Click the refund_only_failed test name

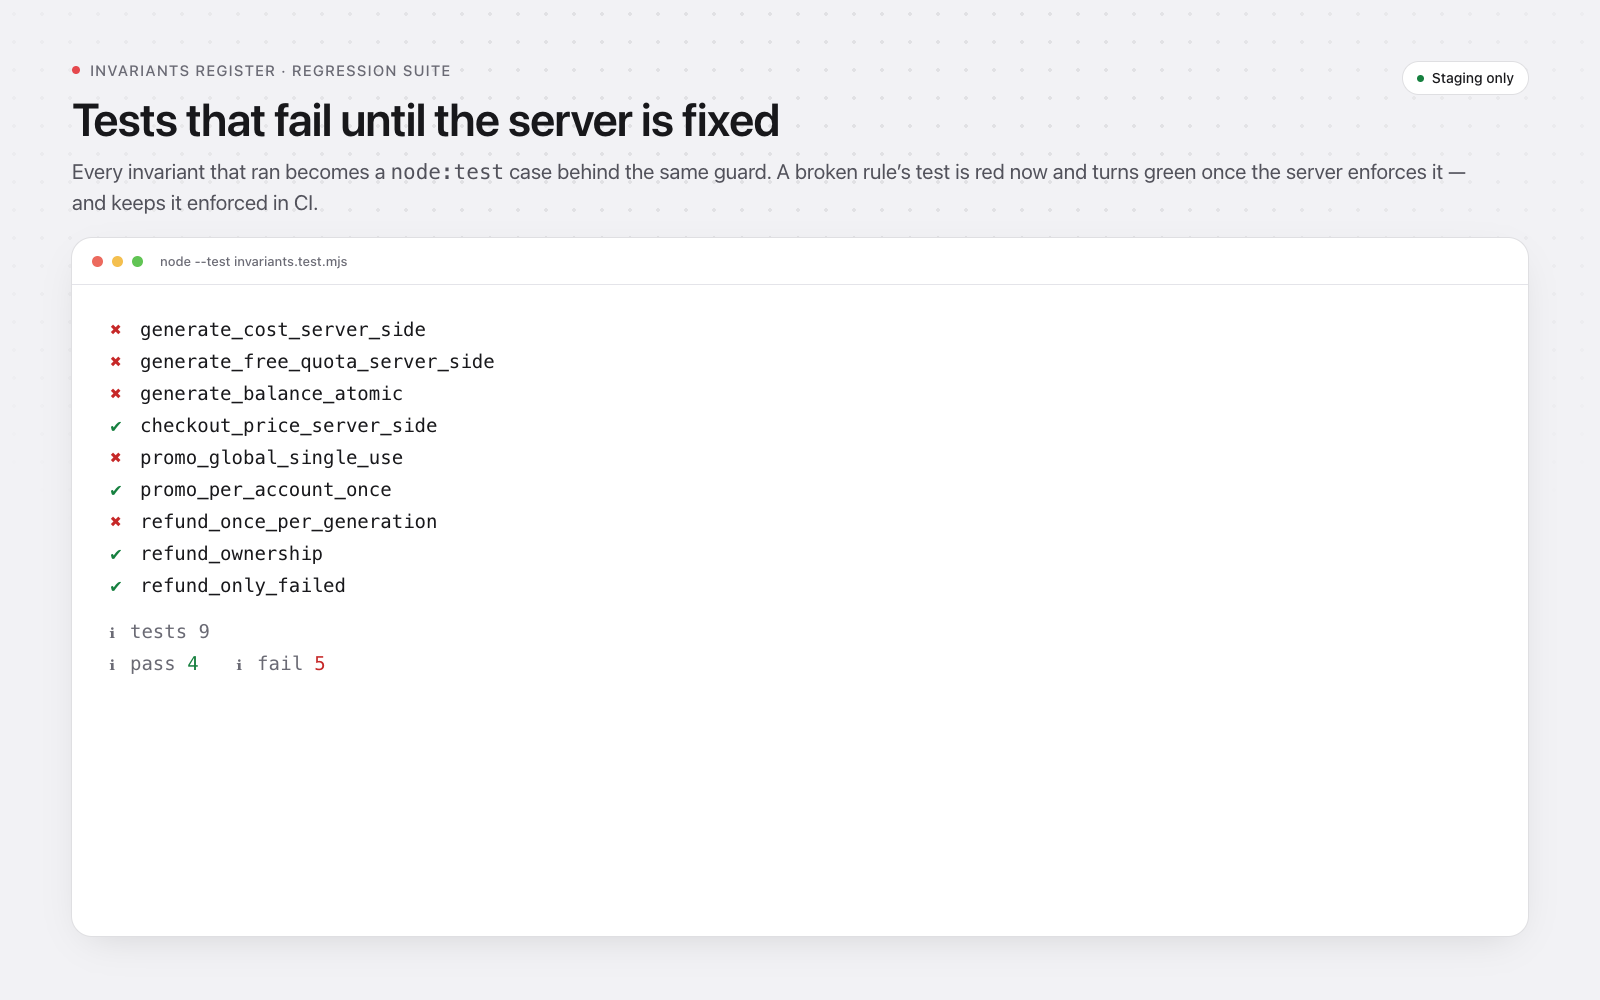point(243,586)
